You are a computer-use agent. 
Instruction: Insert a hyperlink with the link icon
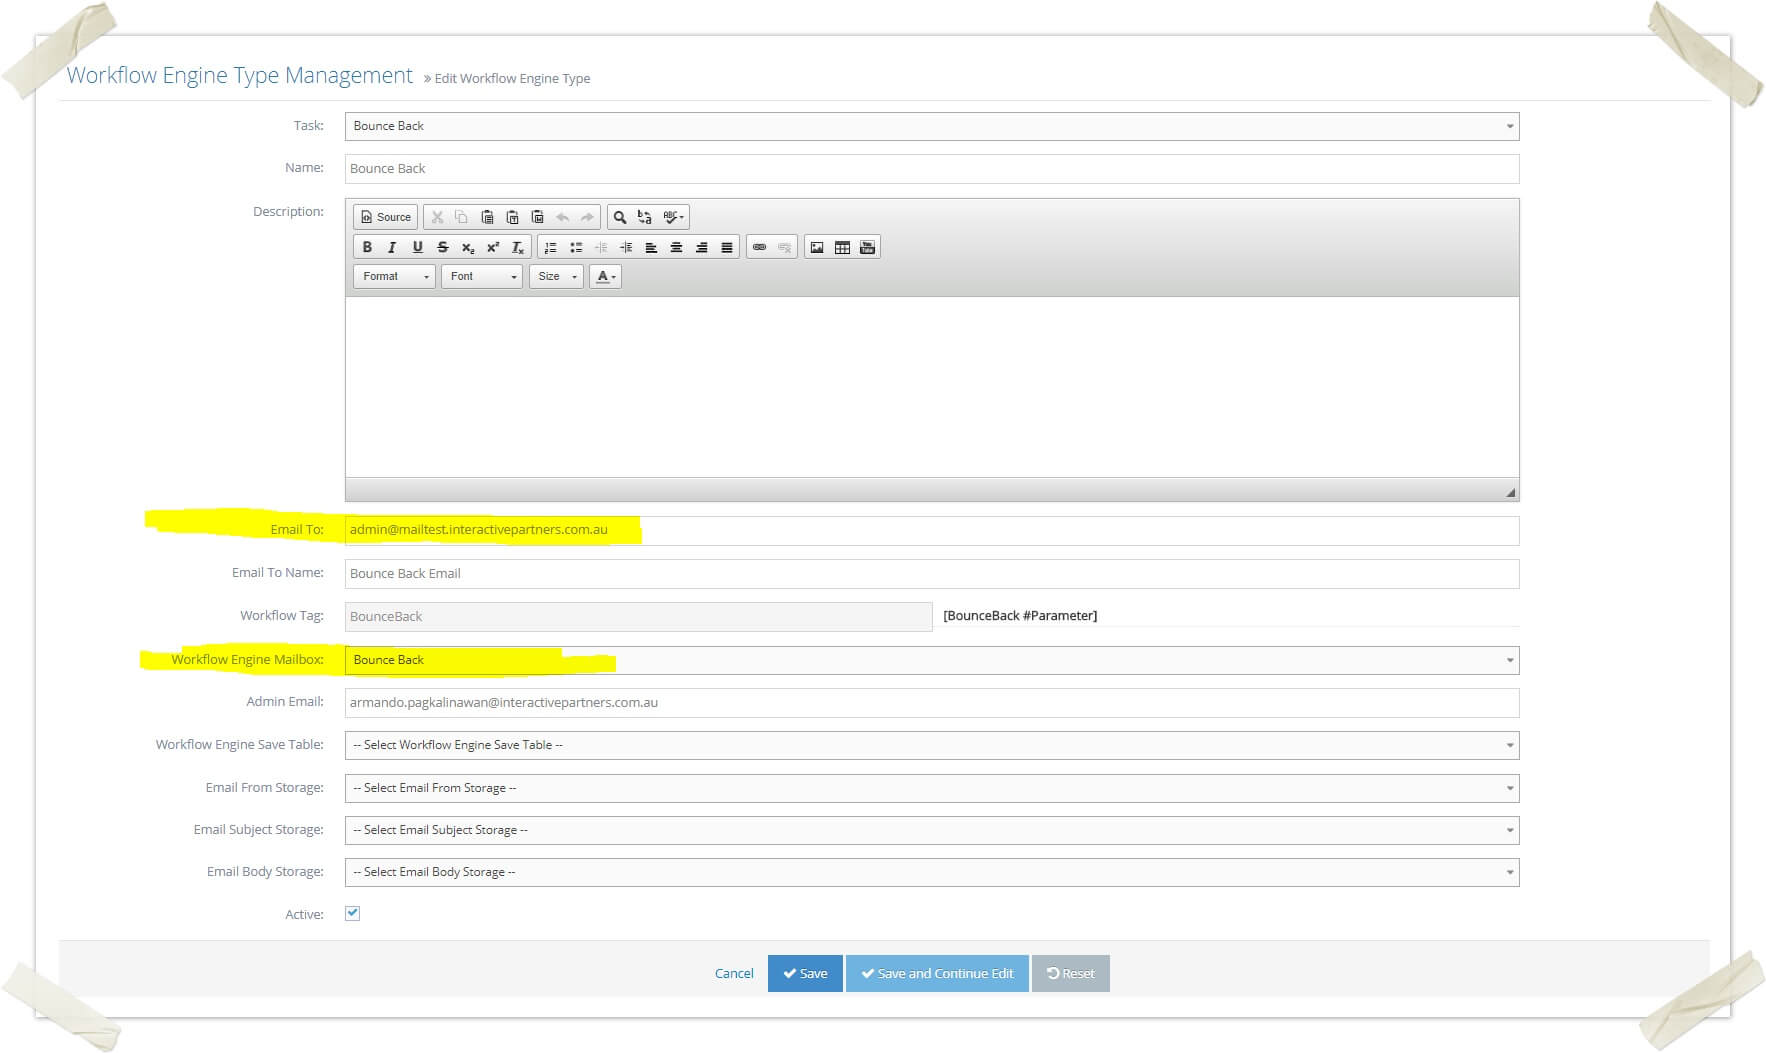tap(759, 247)
